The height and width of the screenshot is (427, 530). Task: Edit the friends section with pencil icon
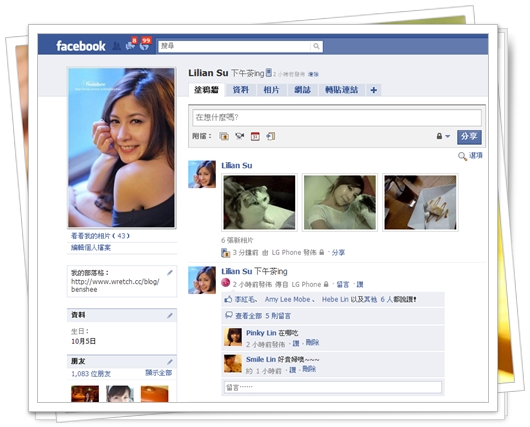click(170, 362)
